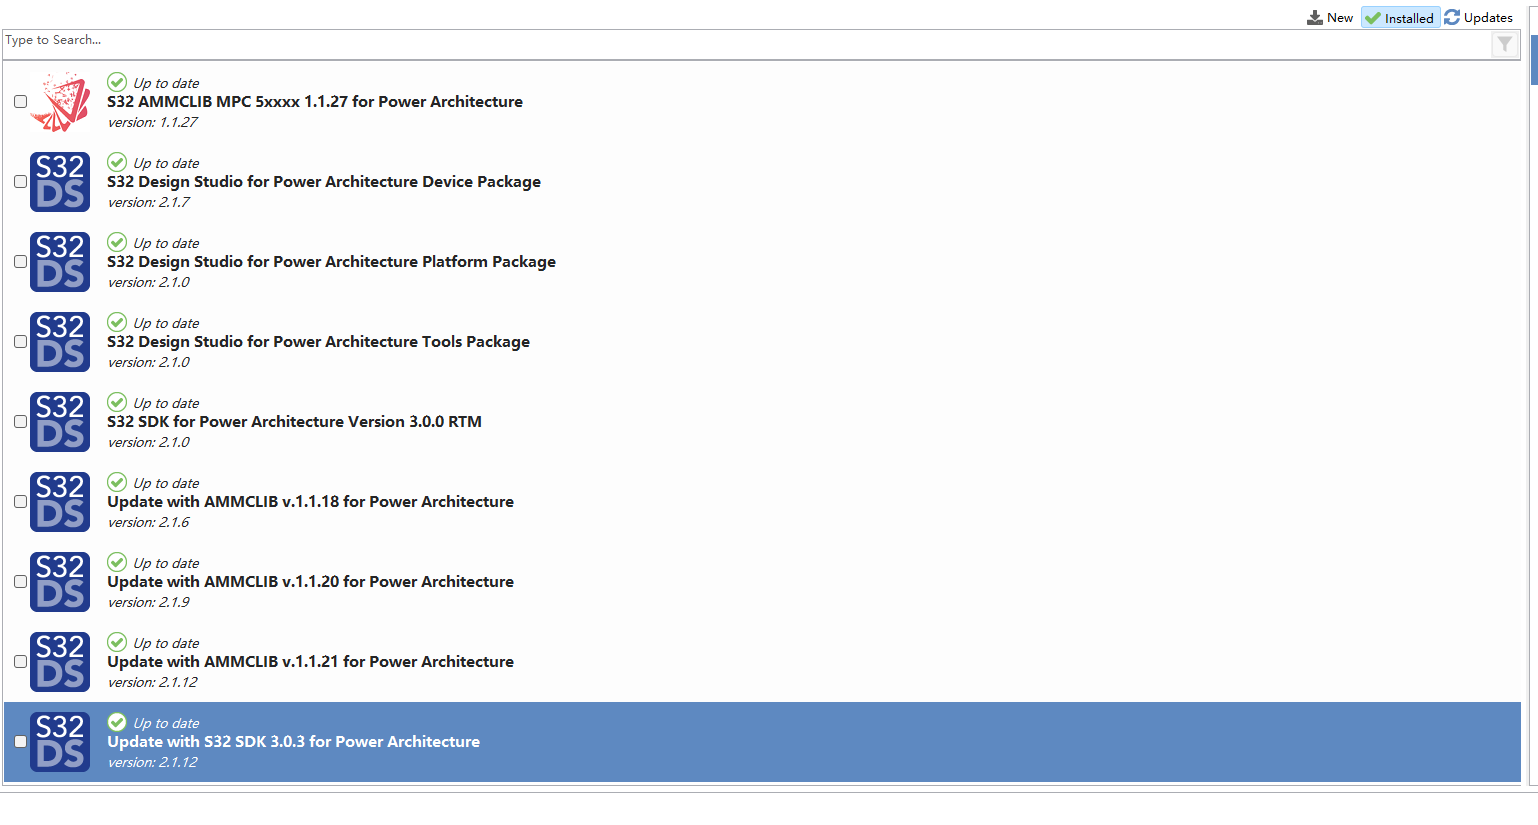The image size is (1538, 825).
Task: Select 'Update with AMMCLIB v.1.1.21 for Power Architecture'
Action: pos(310,662)
